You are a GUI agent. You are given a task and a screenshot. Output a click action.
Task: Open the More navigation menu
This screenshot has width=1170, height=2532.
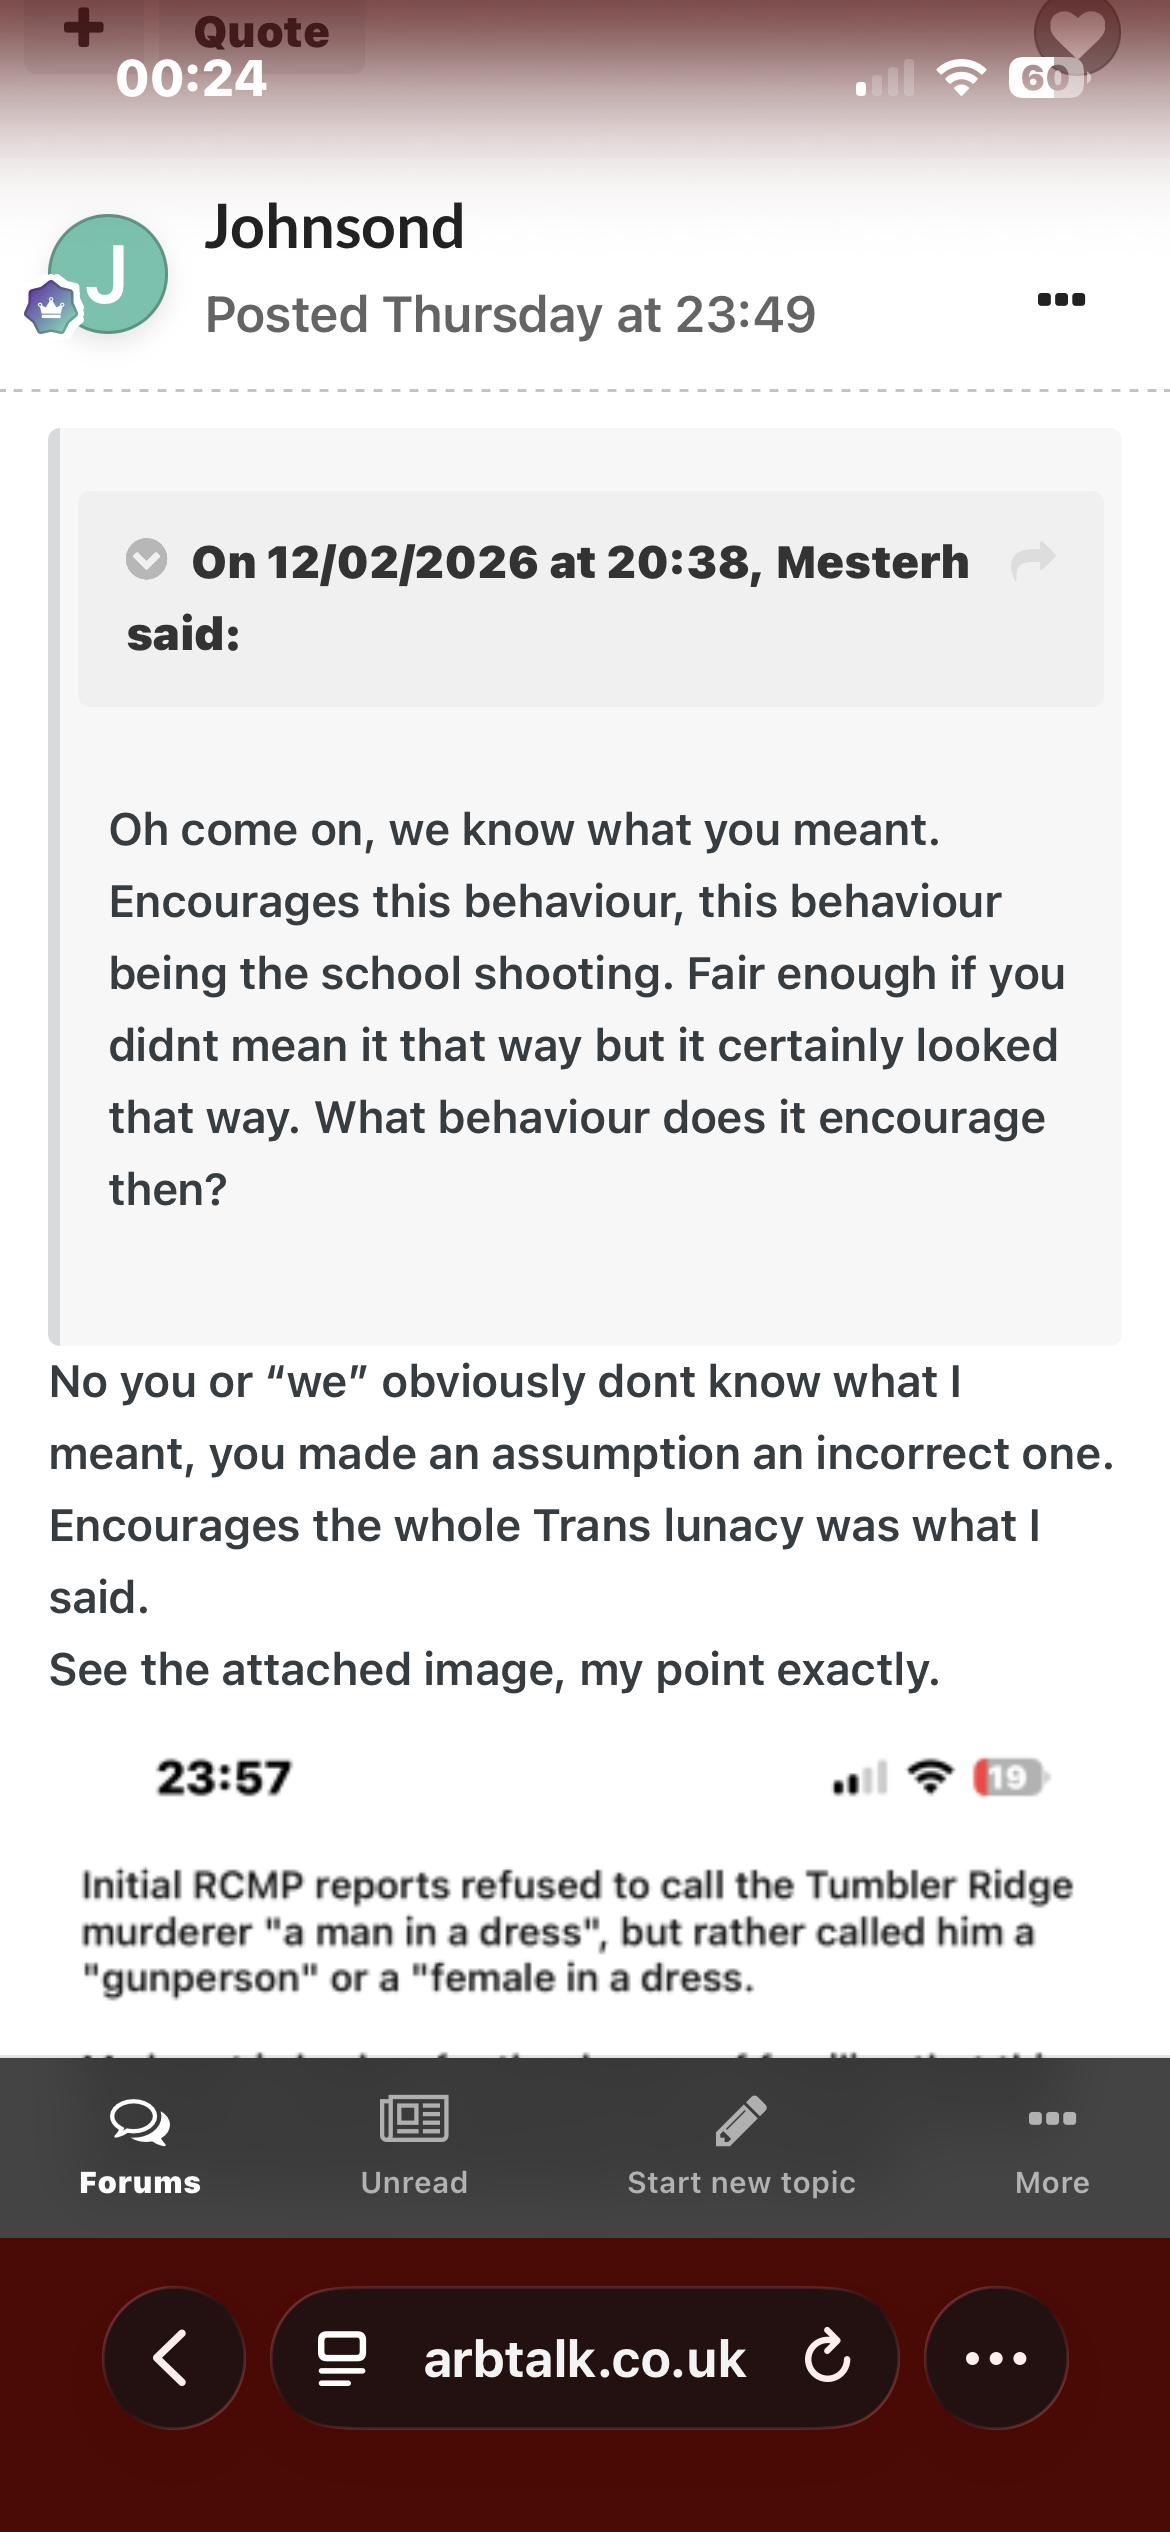point(1052,2146)
